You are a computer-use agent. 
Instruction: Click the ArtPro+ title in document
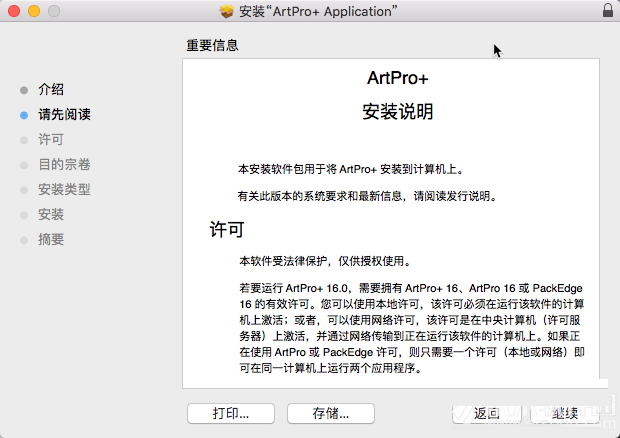click(x=397, y=78)
